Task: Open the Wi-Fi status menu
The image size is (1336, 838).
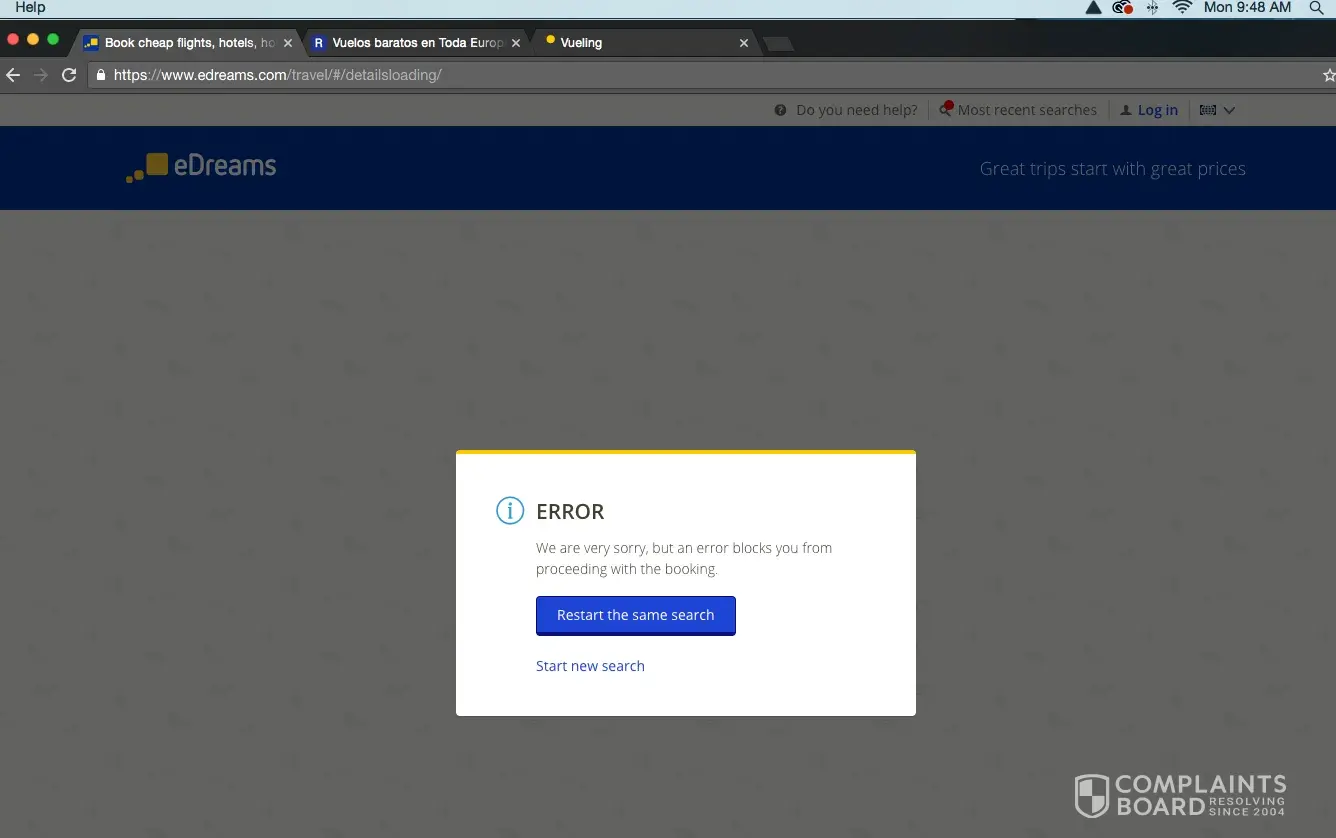Action: click(1182, 8)
